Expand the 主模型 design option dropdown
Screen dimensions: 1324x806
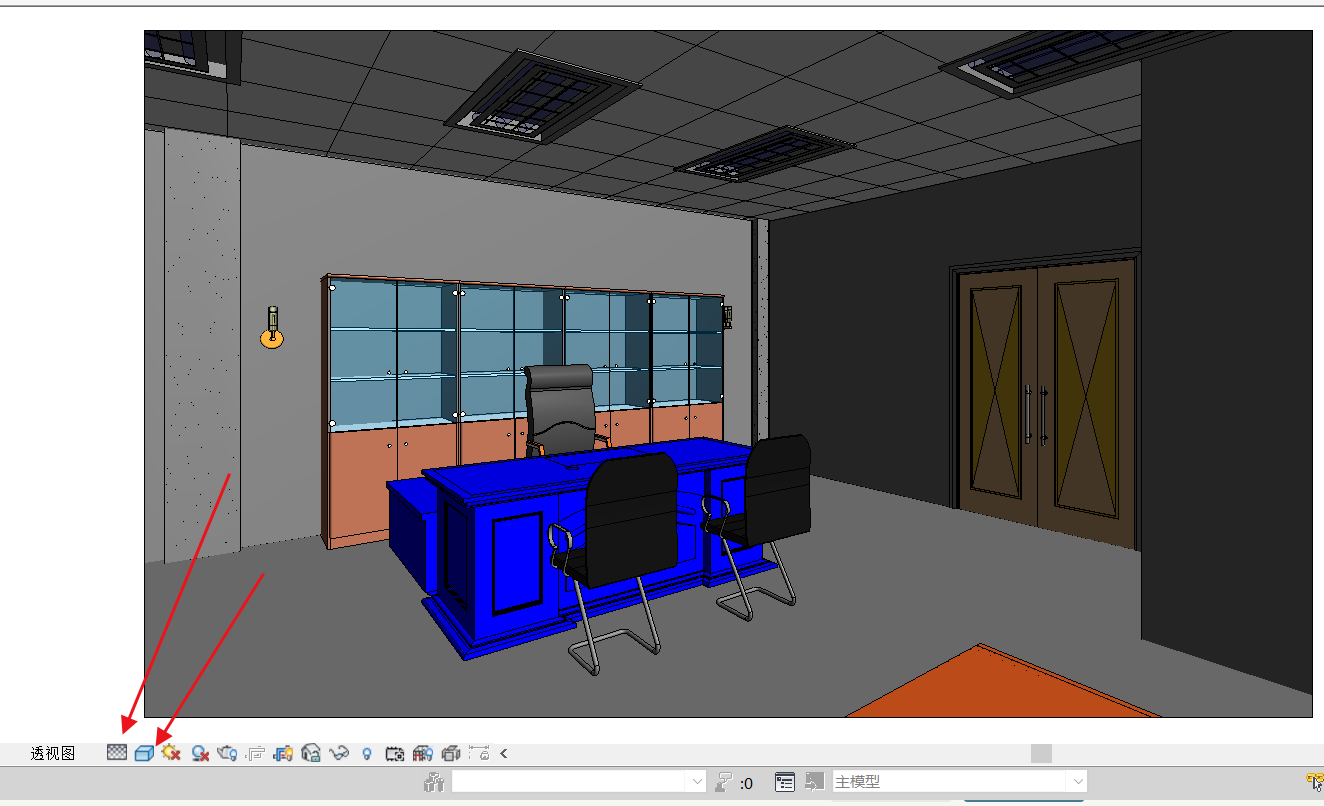coord(1077,782)
